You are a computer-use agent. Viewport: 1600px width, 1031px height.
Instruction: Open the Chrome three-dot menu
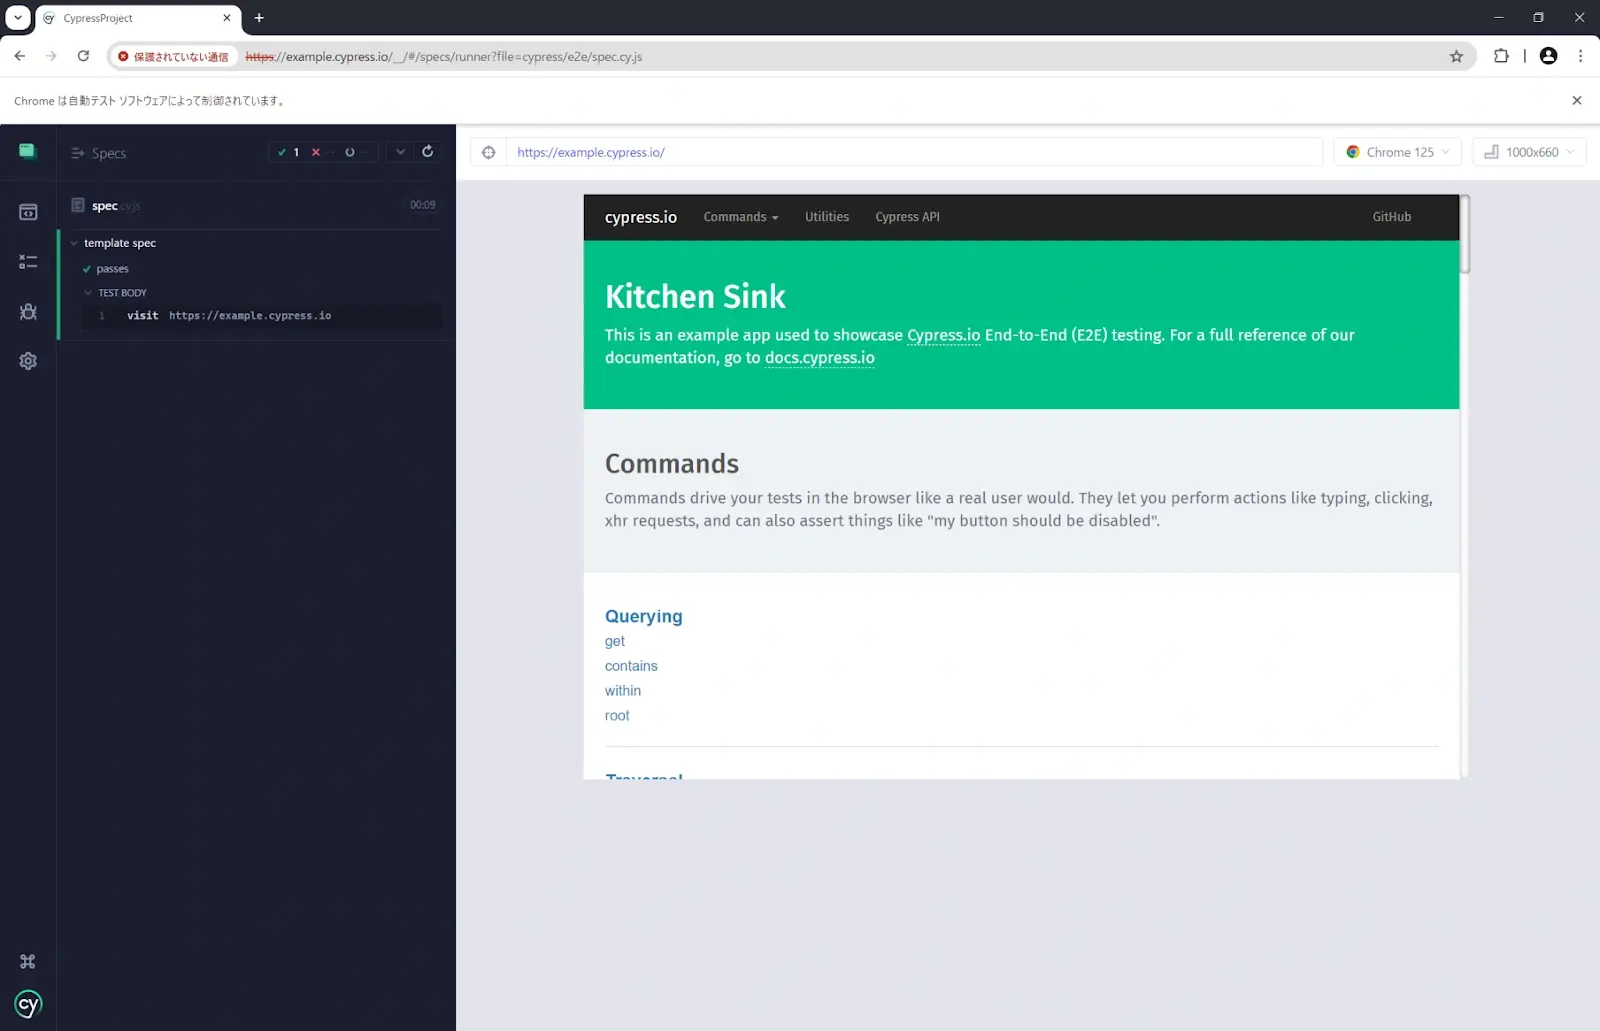[x=1580, y=56]
